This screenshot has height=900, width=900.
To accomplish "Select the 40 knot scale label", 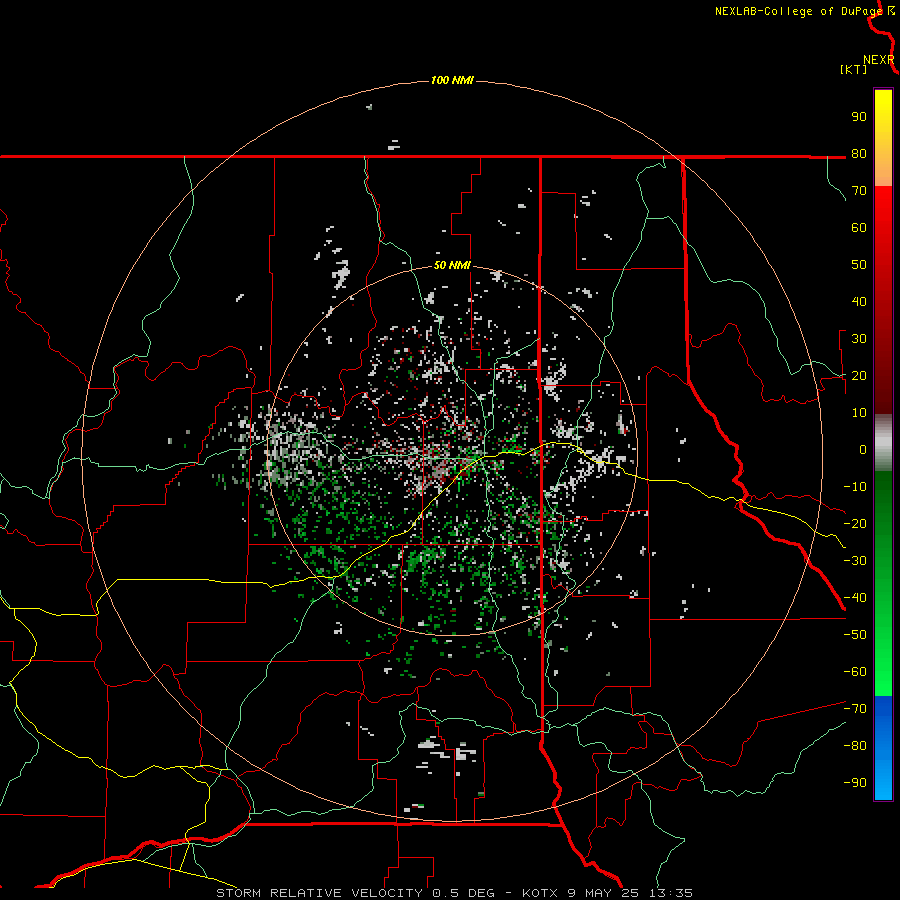I will click(x=859, y=302).
